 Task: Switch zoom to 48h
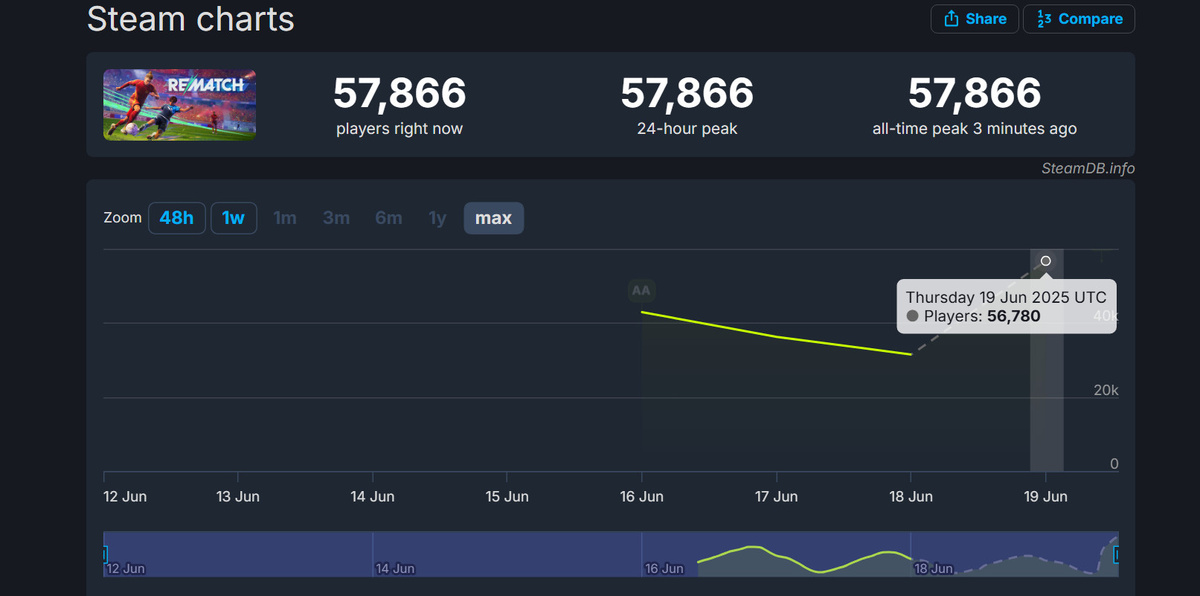[x=177, y=218]
